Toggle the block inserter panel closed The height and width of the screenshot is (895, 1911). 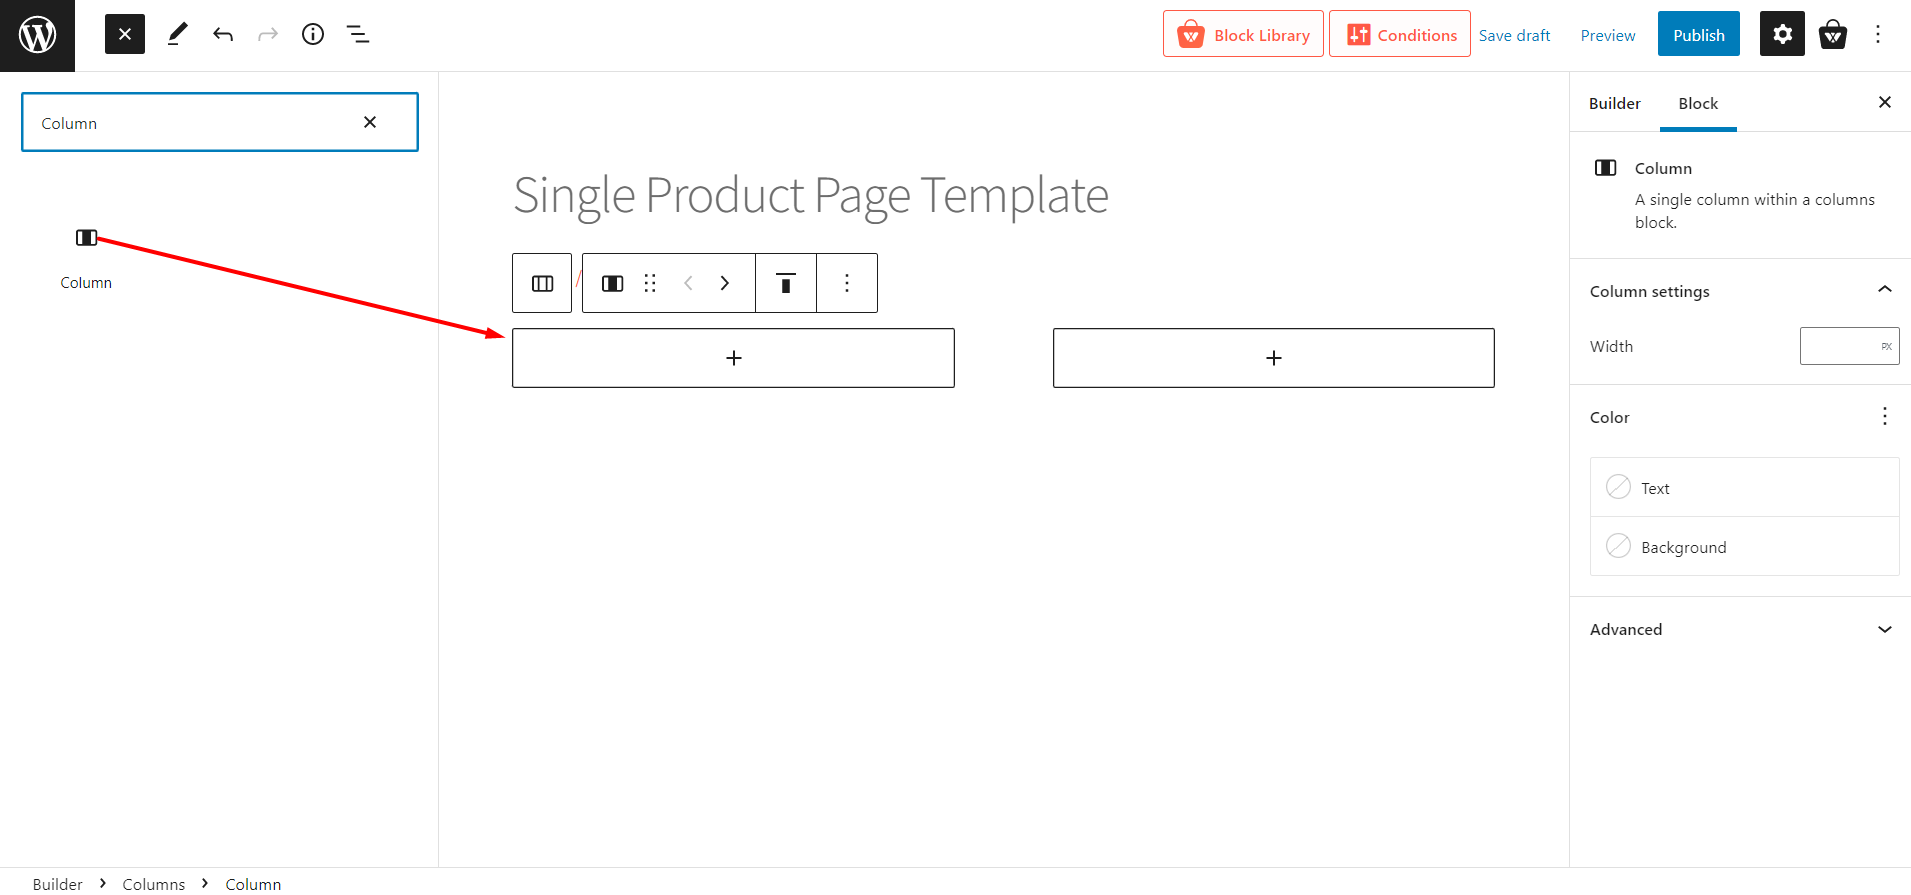tap(125, 34)
